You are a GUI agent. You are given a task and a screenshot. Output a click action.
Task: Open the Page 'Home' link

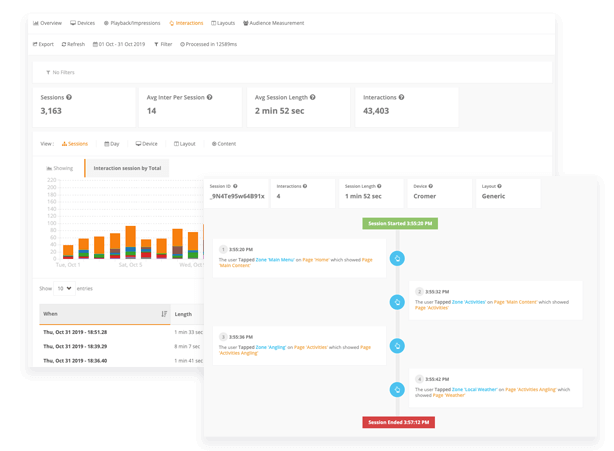click(x=316, y=260)
